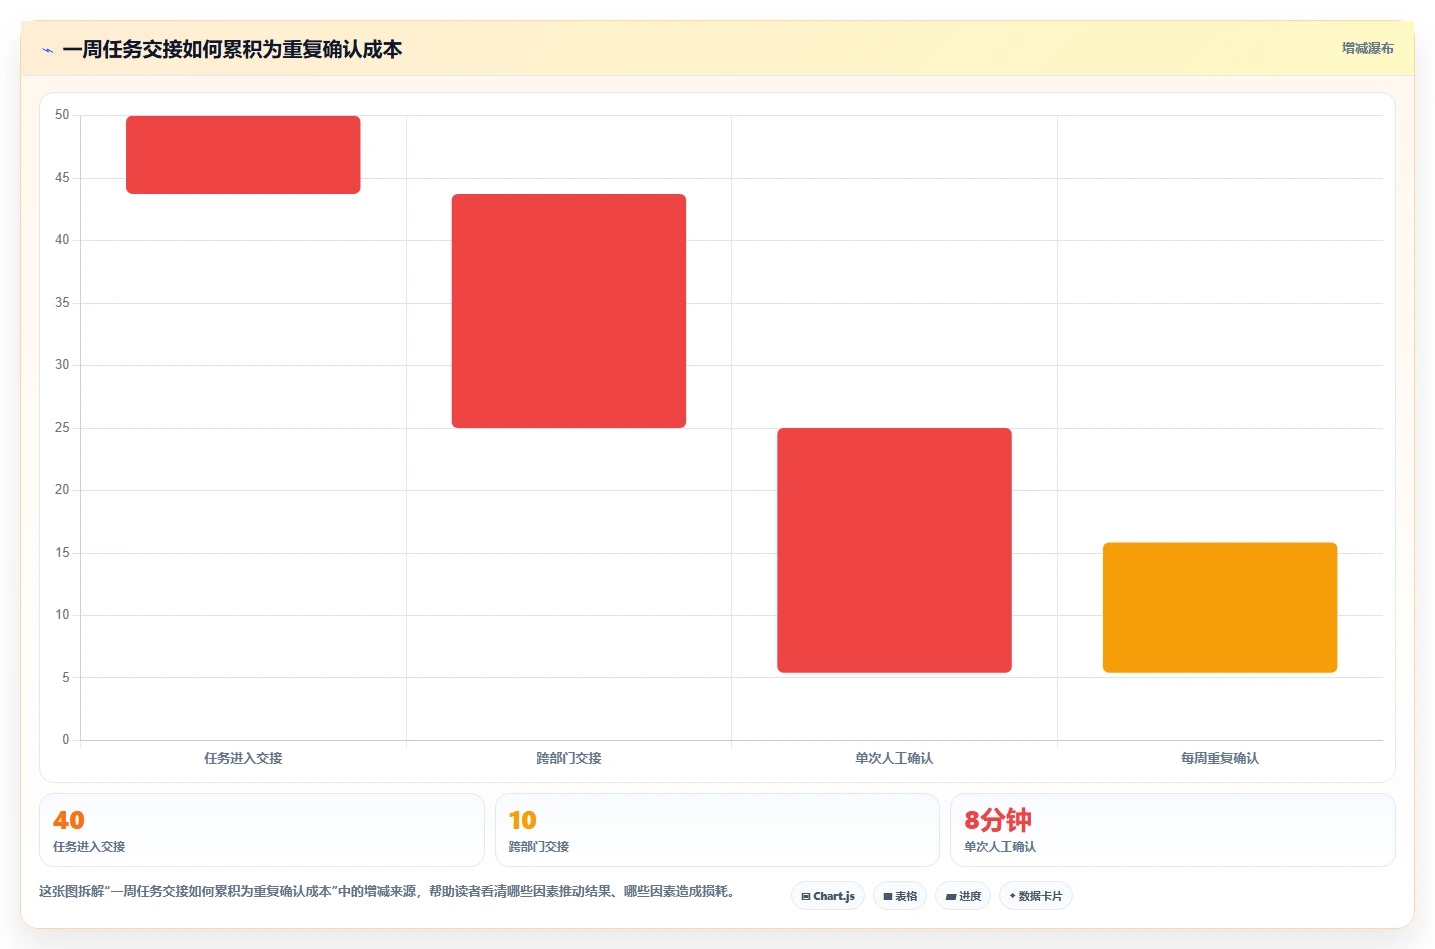Image resolution: width=1435 pixels, height=949 pixels.
Task: Select the 进度 tag chip
Action: tap(963, 896)
